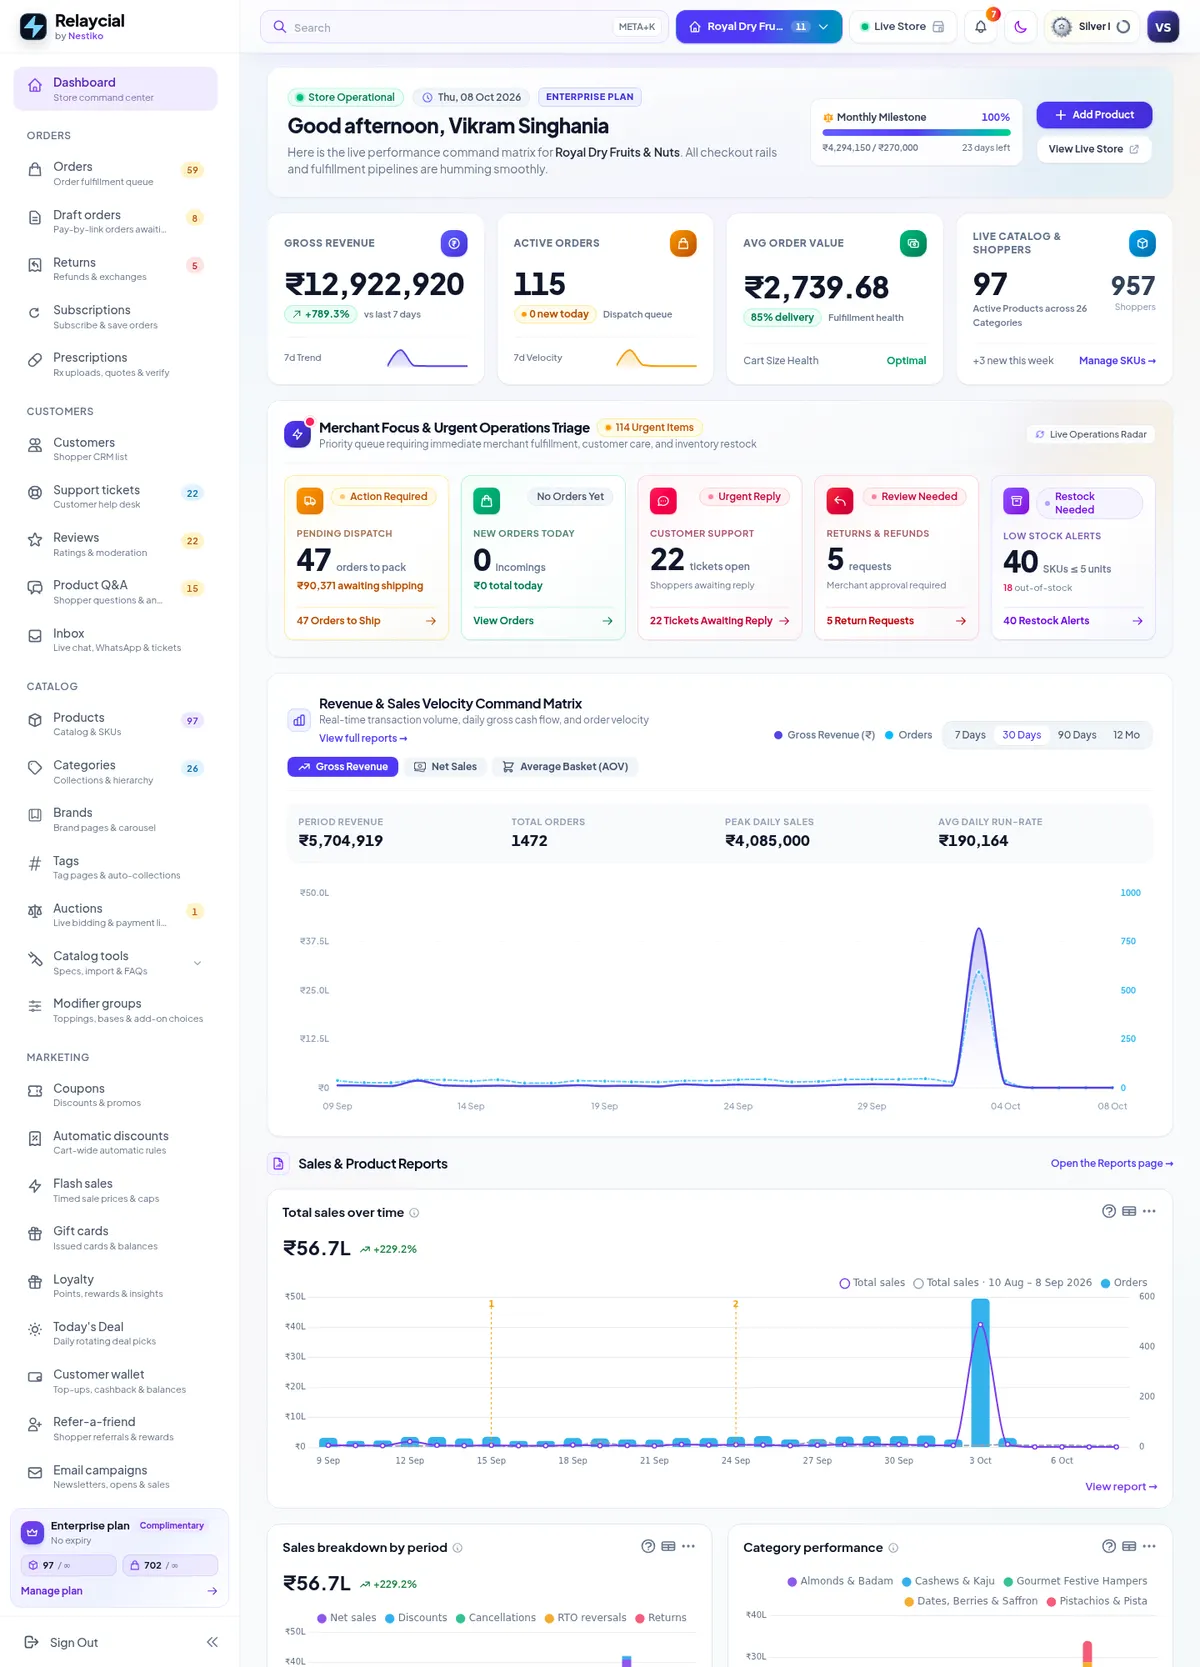
Task: Click the View Live Store button
Action: pyautogui.click(x=1094, y=149)
